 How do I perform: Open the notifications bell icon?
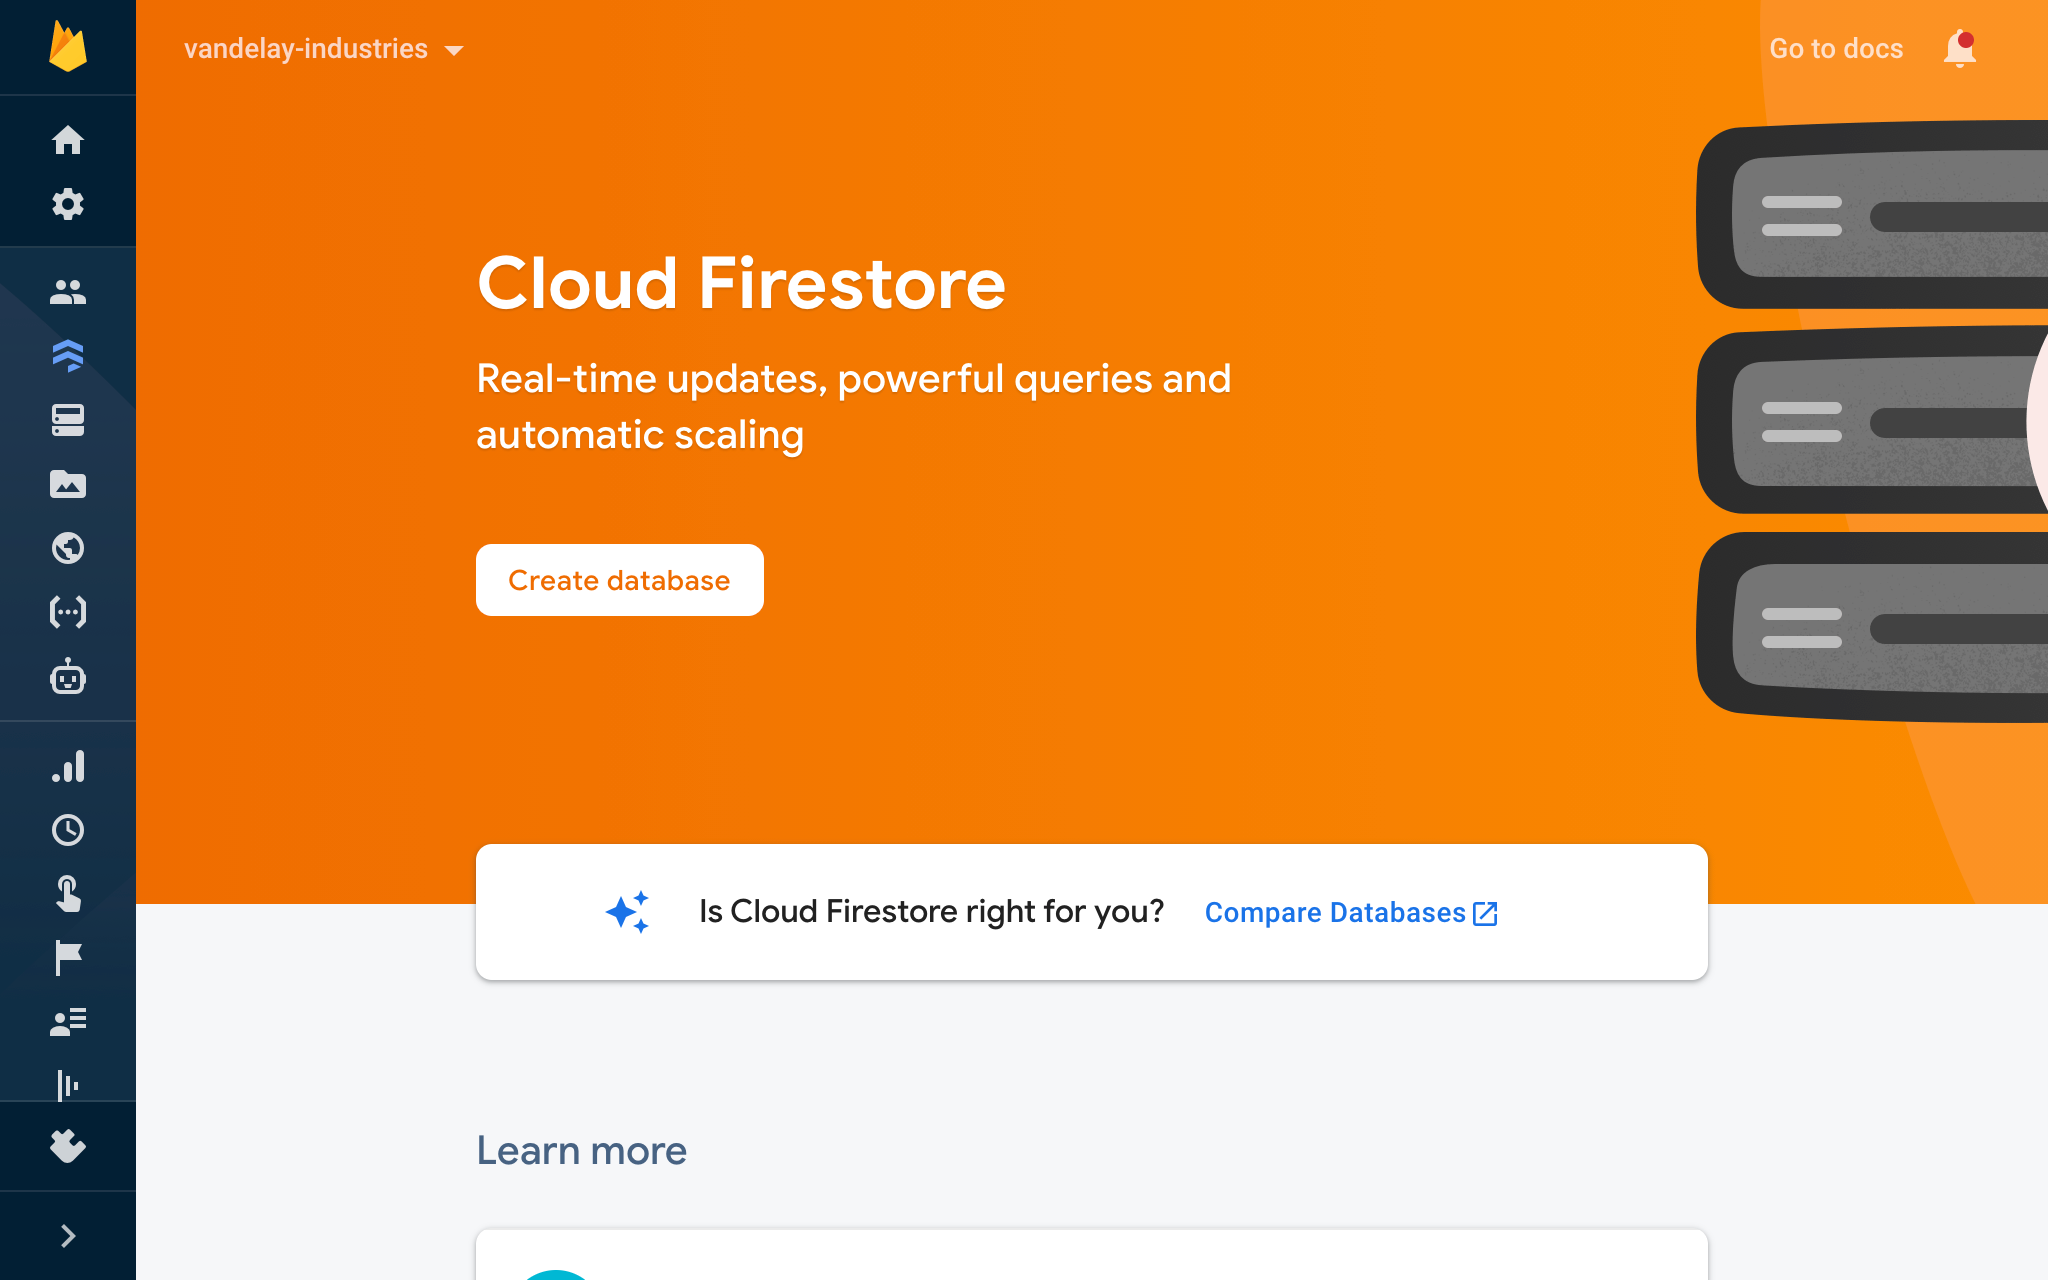point(1959,49)
